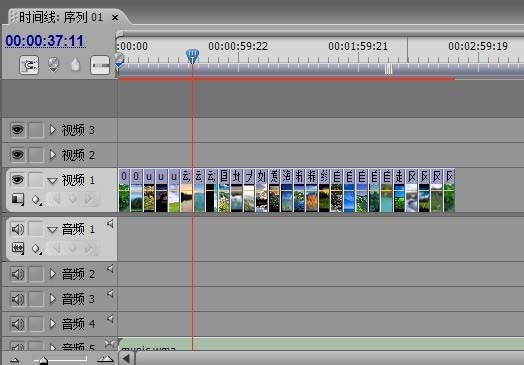Close the 序列 01 timeline tab

click(x=115, y=17)
